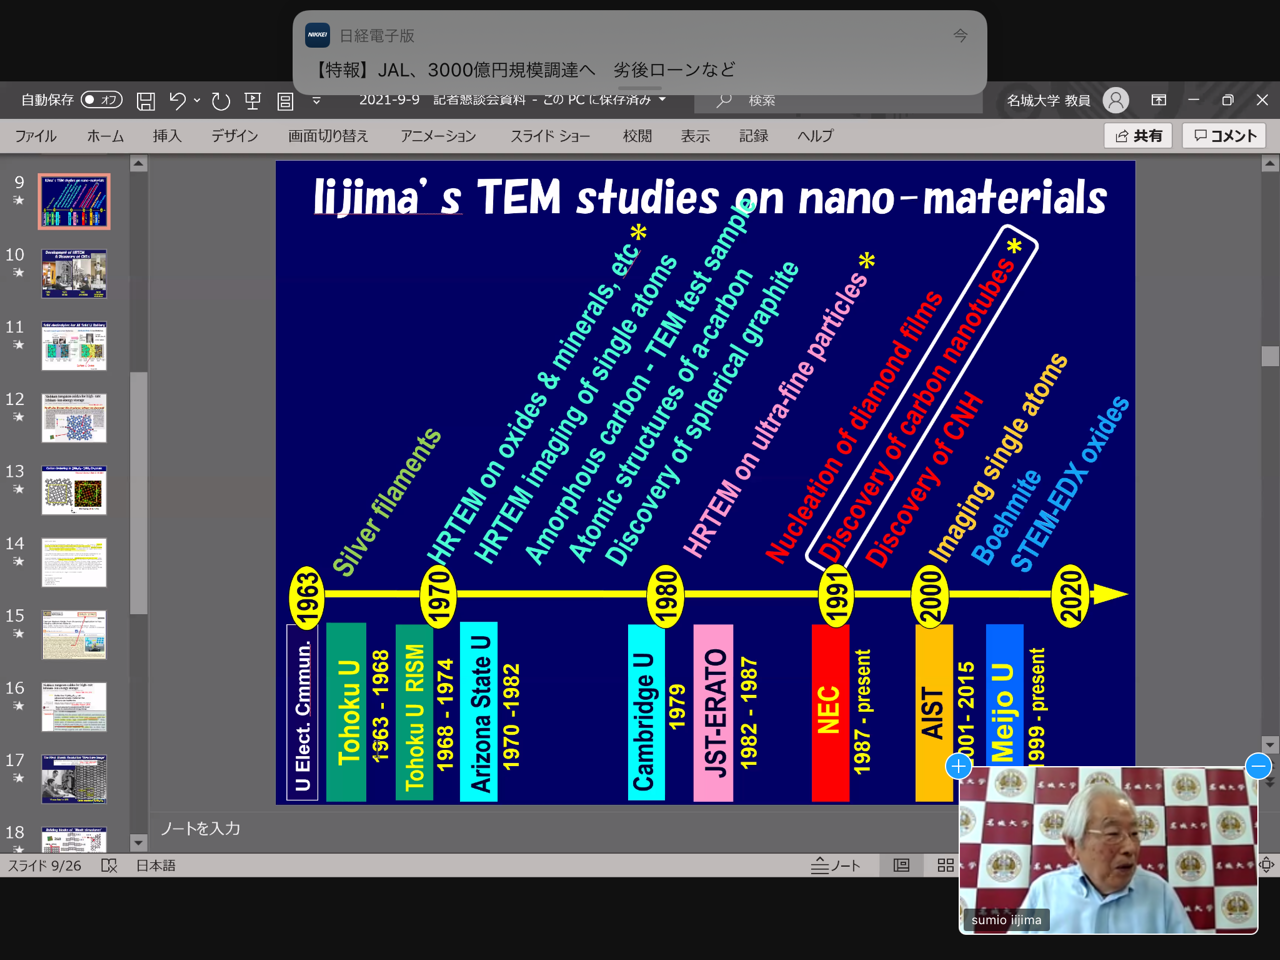The image size is (1280, 960).
Task: Shrink video overlay with blue minus button
Action: [x=1258, y=766]
